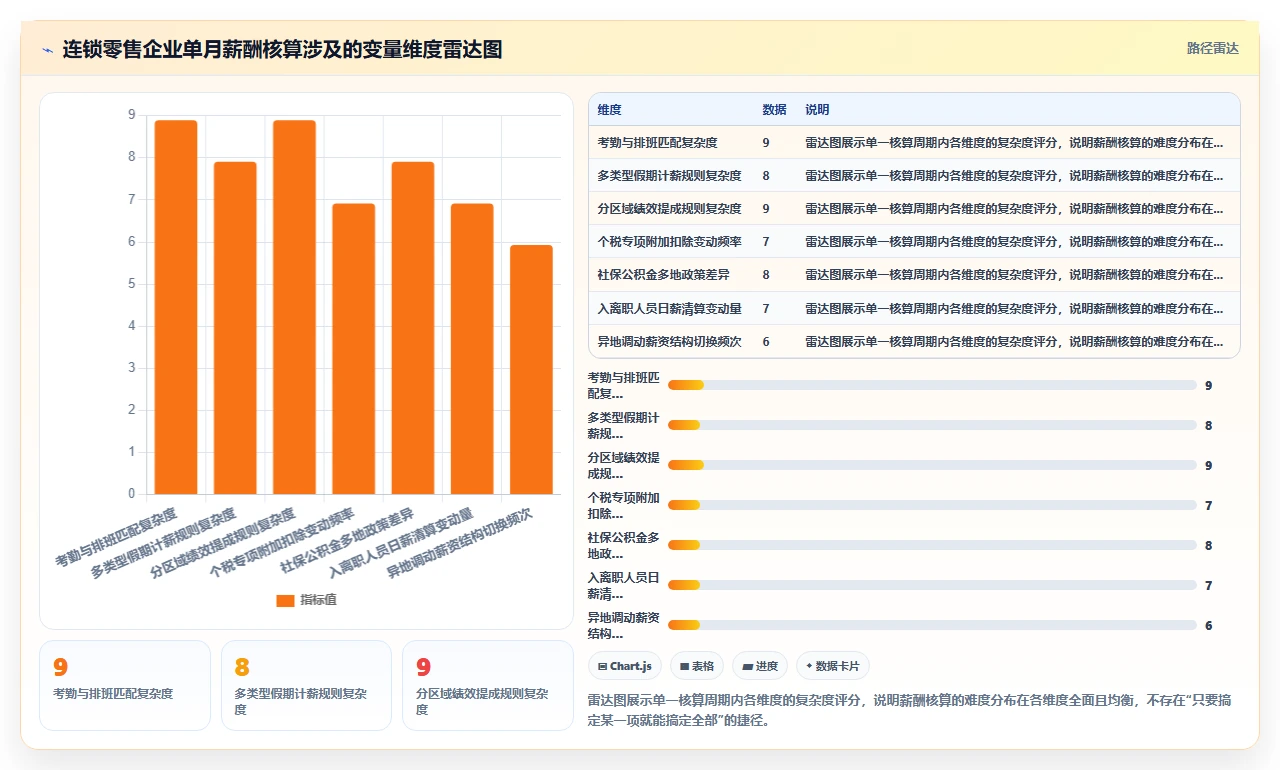
Task: Click the chart title 连锁零售企业单月薪酬核算
Action: [x=282, y=49]
